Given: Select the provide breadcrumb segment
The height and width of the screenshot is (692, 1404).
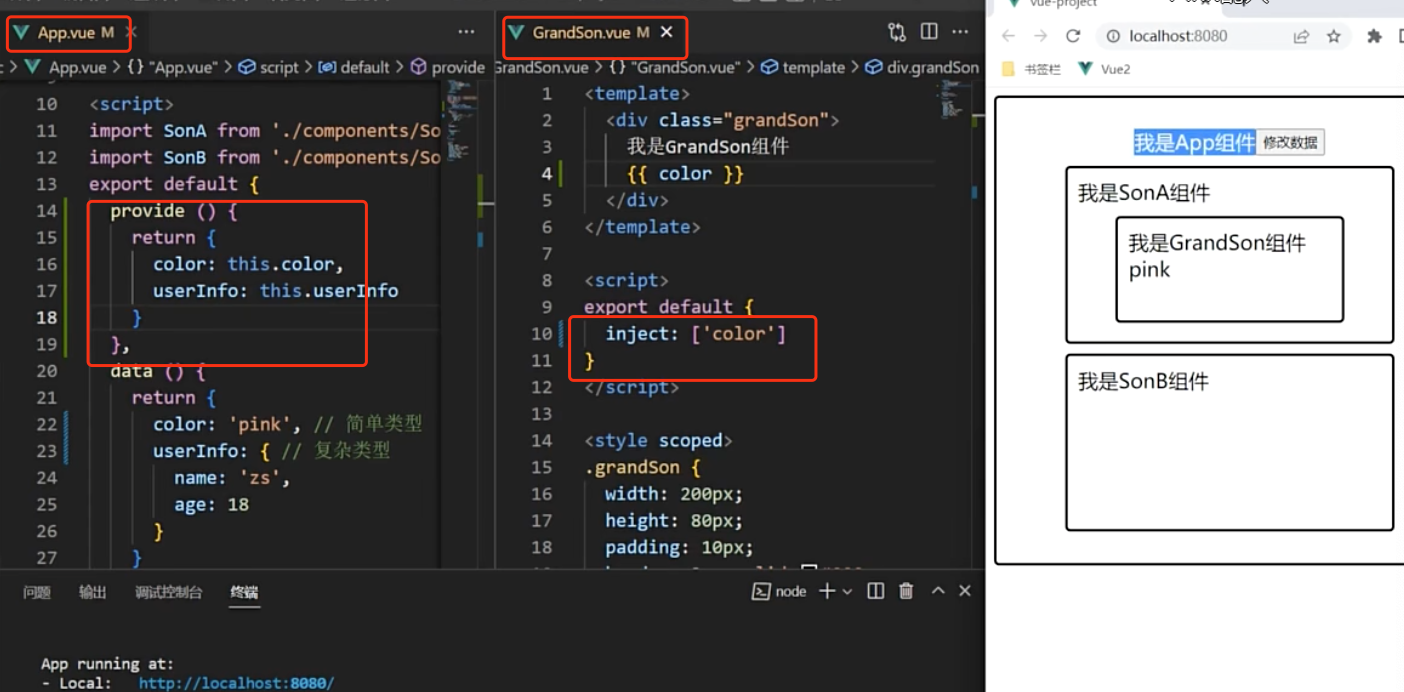Looking at the screenshot, I should tap(447, 67).
